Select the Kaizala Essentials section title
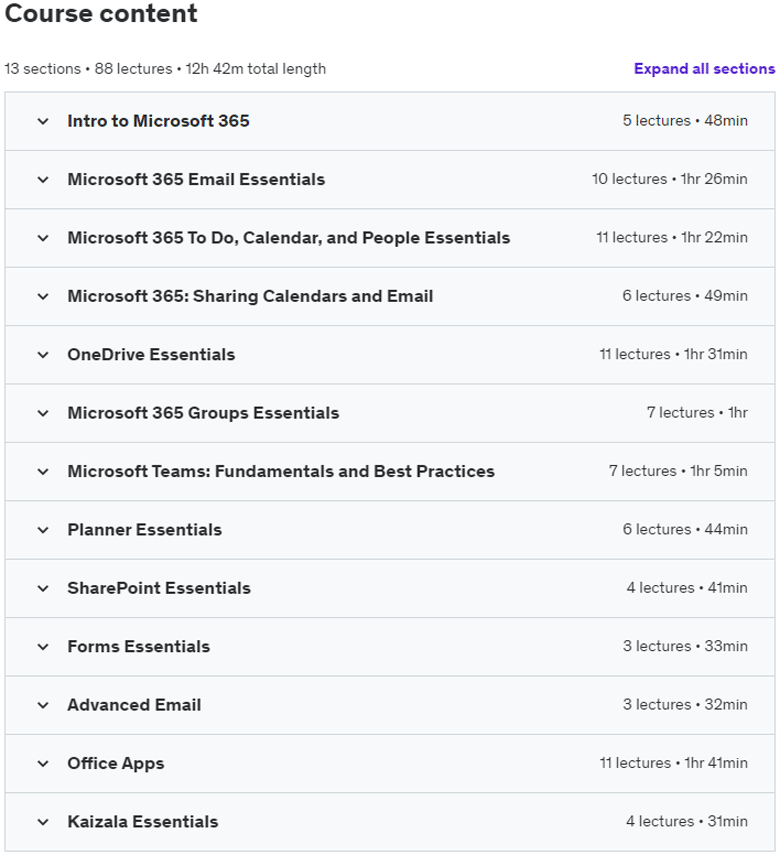The height and width of the screenshot is (855, 780). click(142, 821)
